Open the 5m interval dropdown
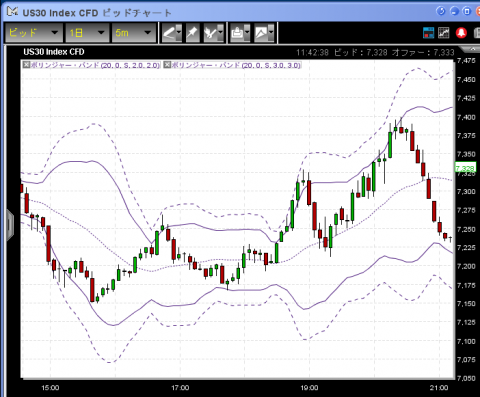Screen dimensions: 480x397 134,33
